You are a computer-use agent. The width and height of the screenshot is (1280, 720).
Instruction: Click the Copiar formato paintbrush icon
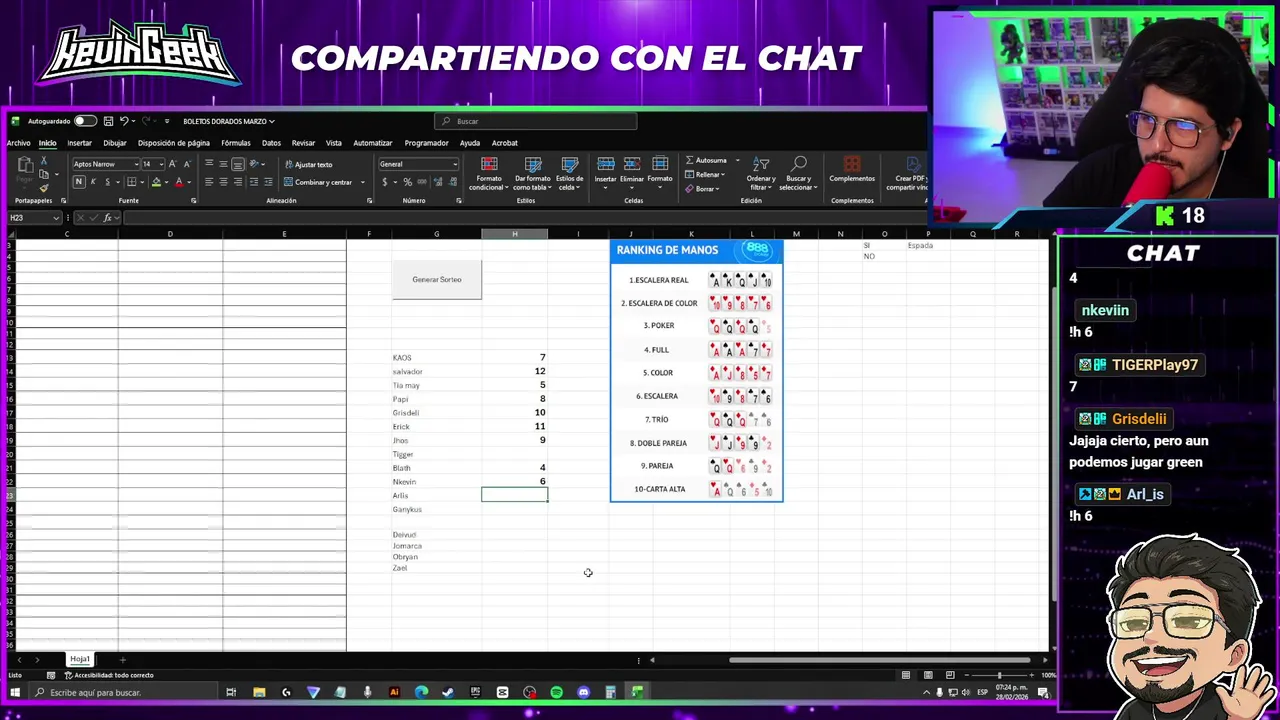click(44, 187)
